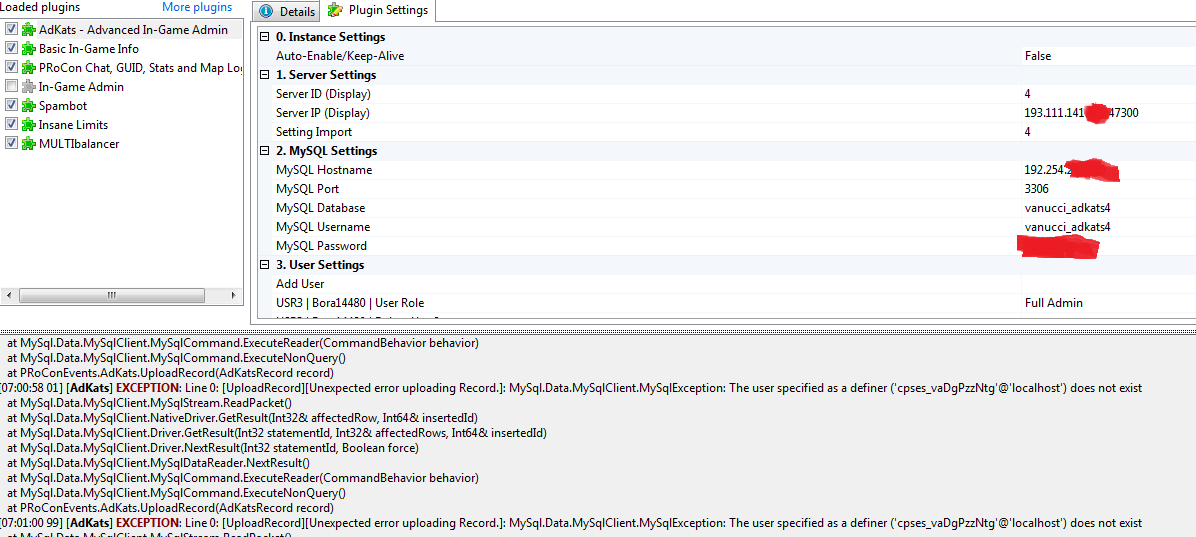Collapse the 0. Instance Settings section
This screenshot has height=537, width=1196.
[265, 37]
